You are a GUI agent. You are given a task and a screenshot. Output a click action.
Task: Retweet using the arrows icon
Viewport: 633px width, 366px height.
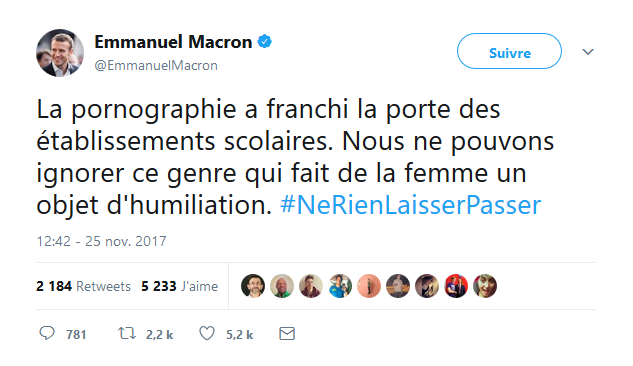click(126, 333)
